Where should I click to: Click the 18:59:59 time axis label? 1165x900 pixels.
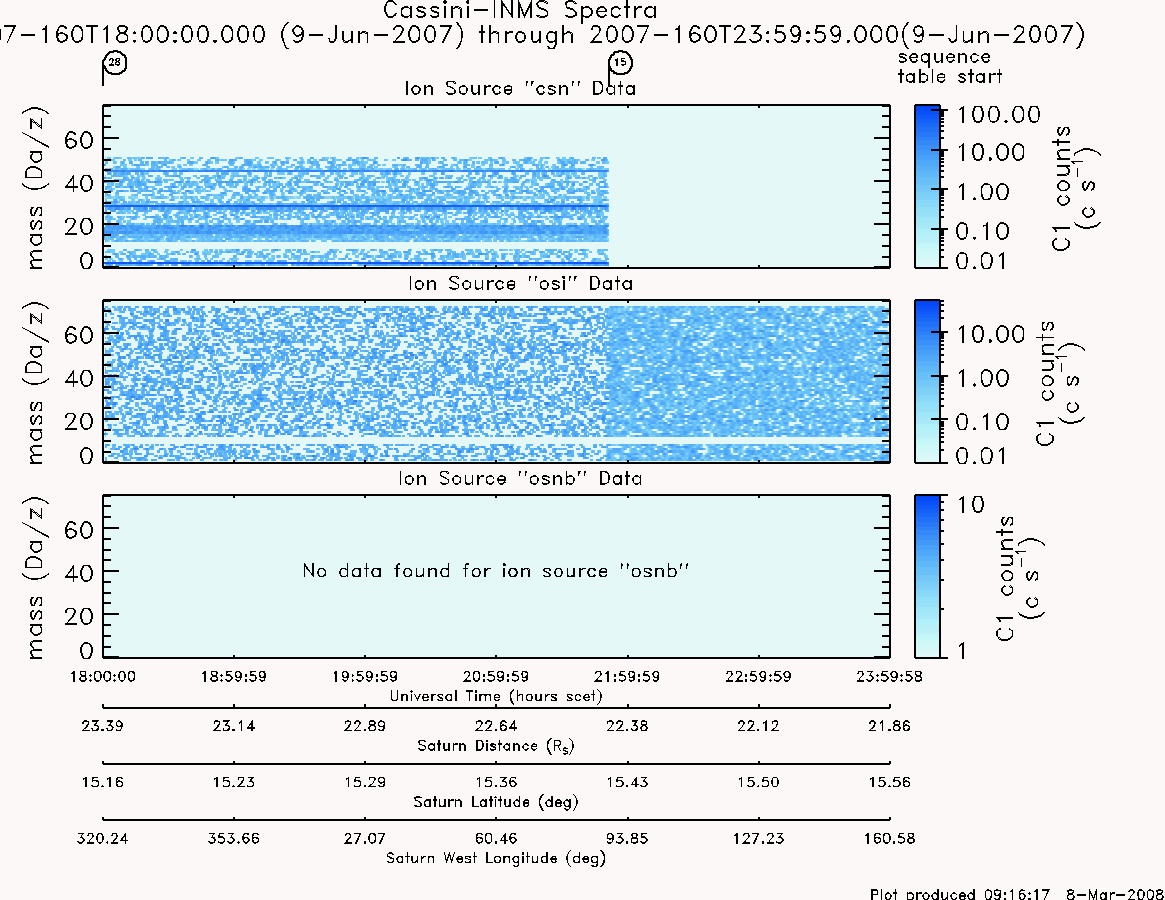point(233,676)
